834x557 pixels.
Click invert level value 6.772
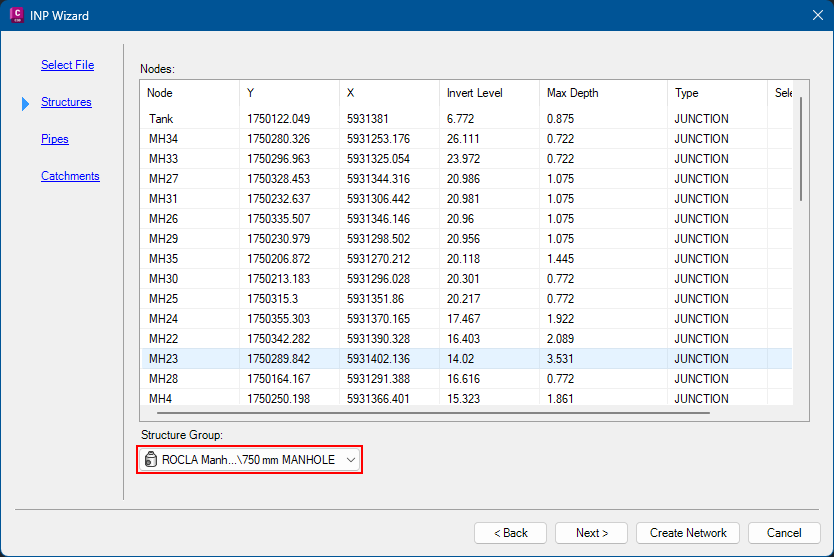pos(460,119)
